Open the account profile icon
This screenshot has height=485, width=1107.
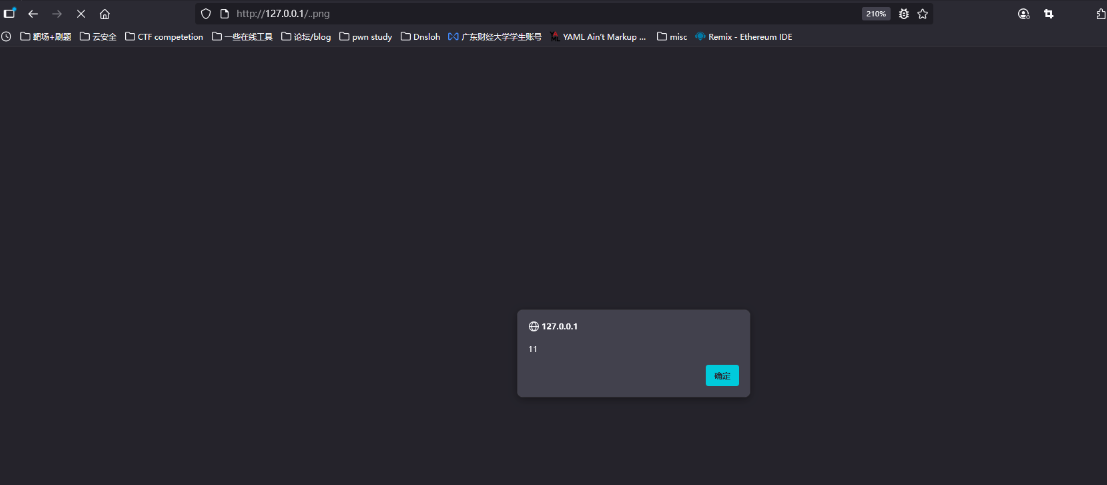1023,14
